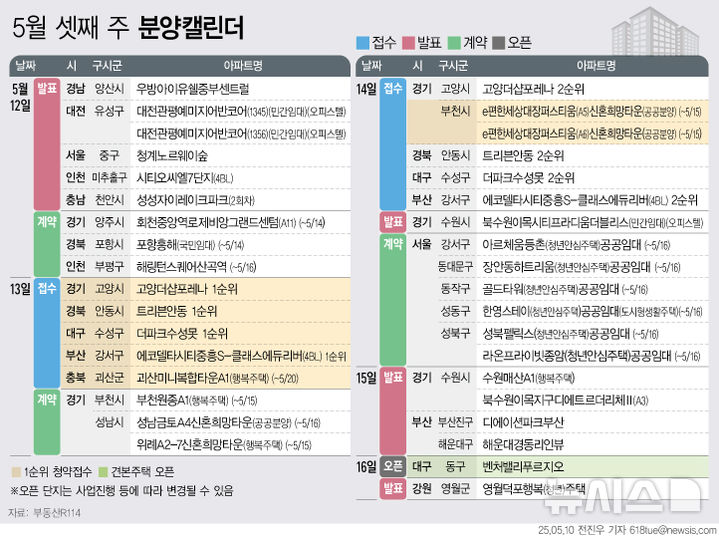Select the 고양더샵포레나 1순위 row

186,288
